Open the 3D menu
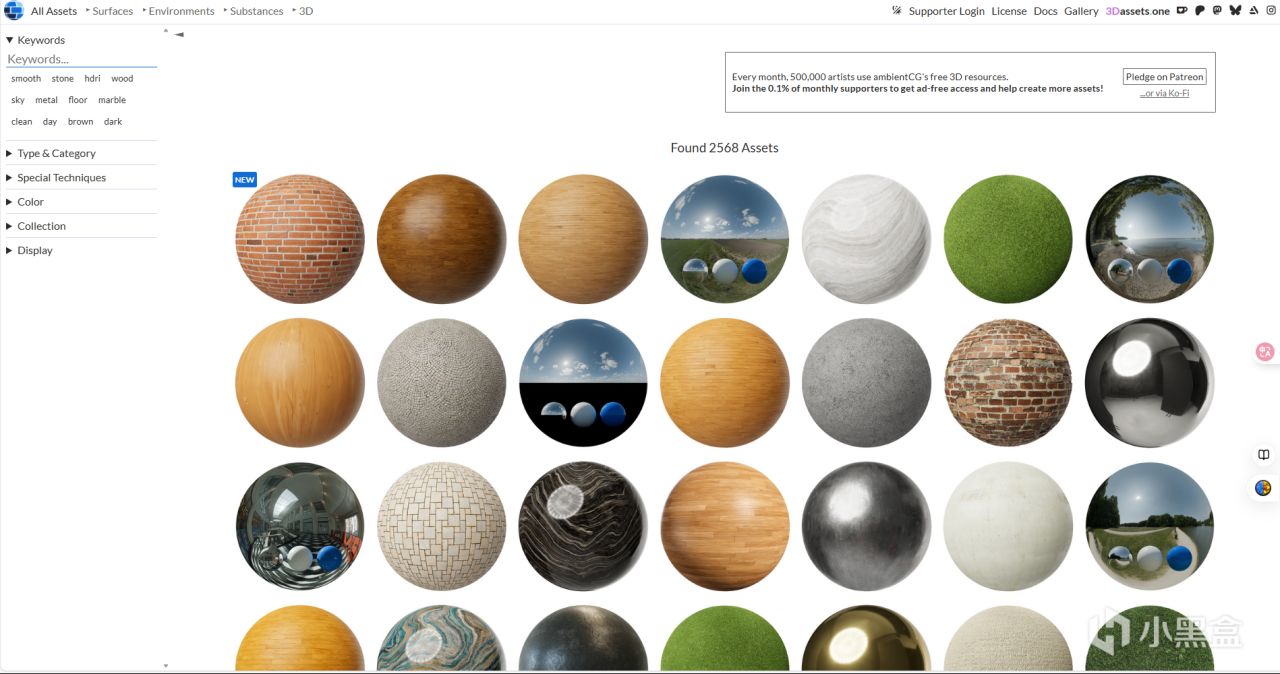This screenshot has height=674, width=1280. pyautogui.click(x=306, y=11)
